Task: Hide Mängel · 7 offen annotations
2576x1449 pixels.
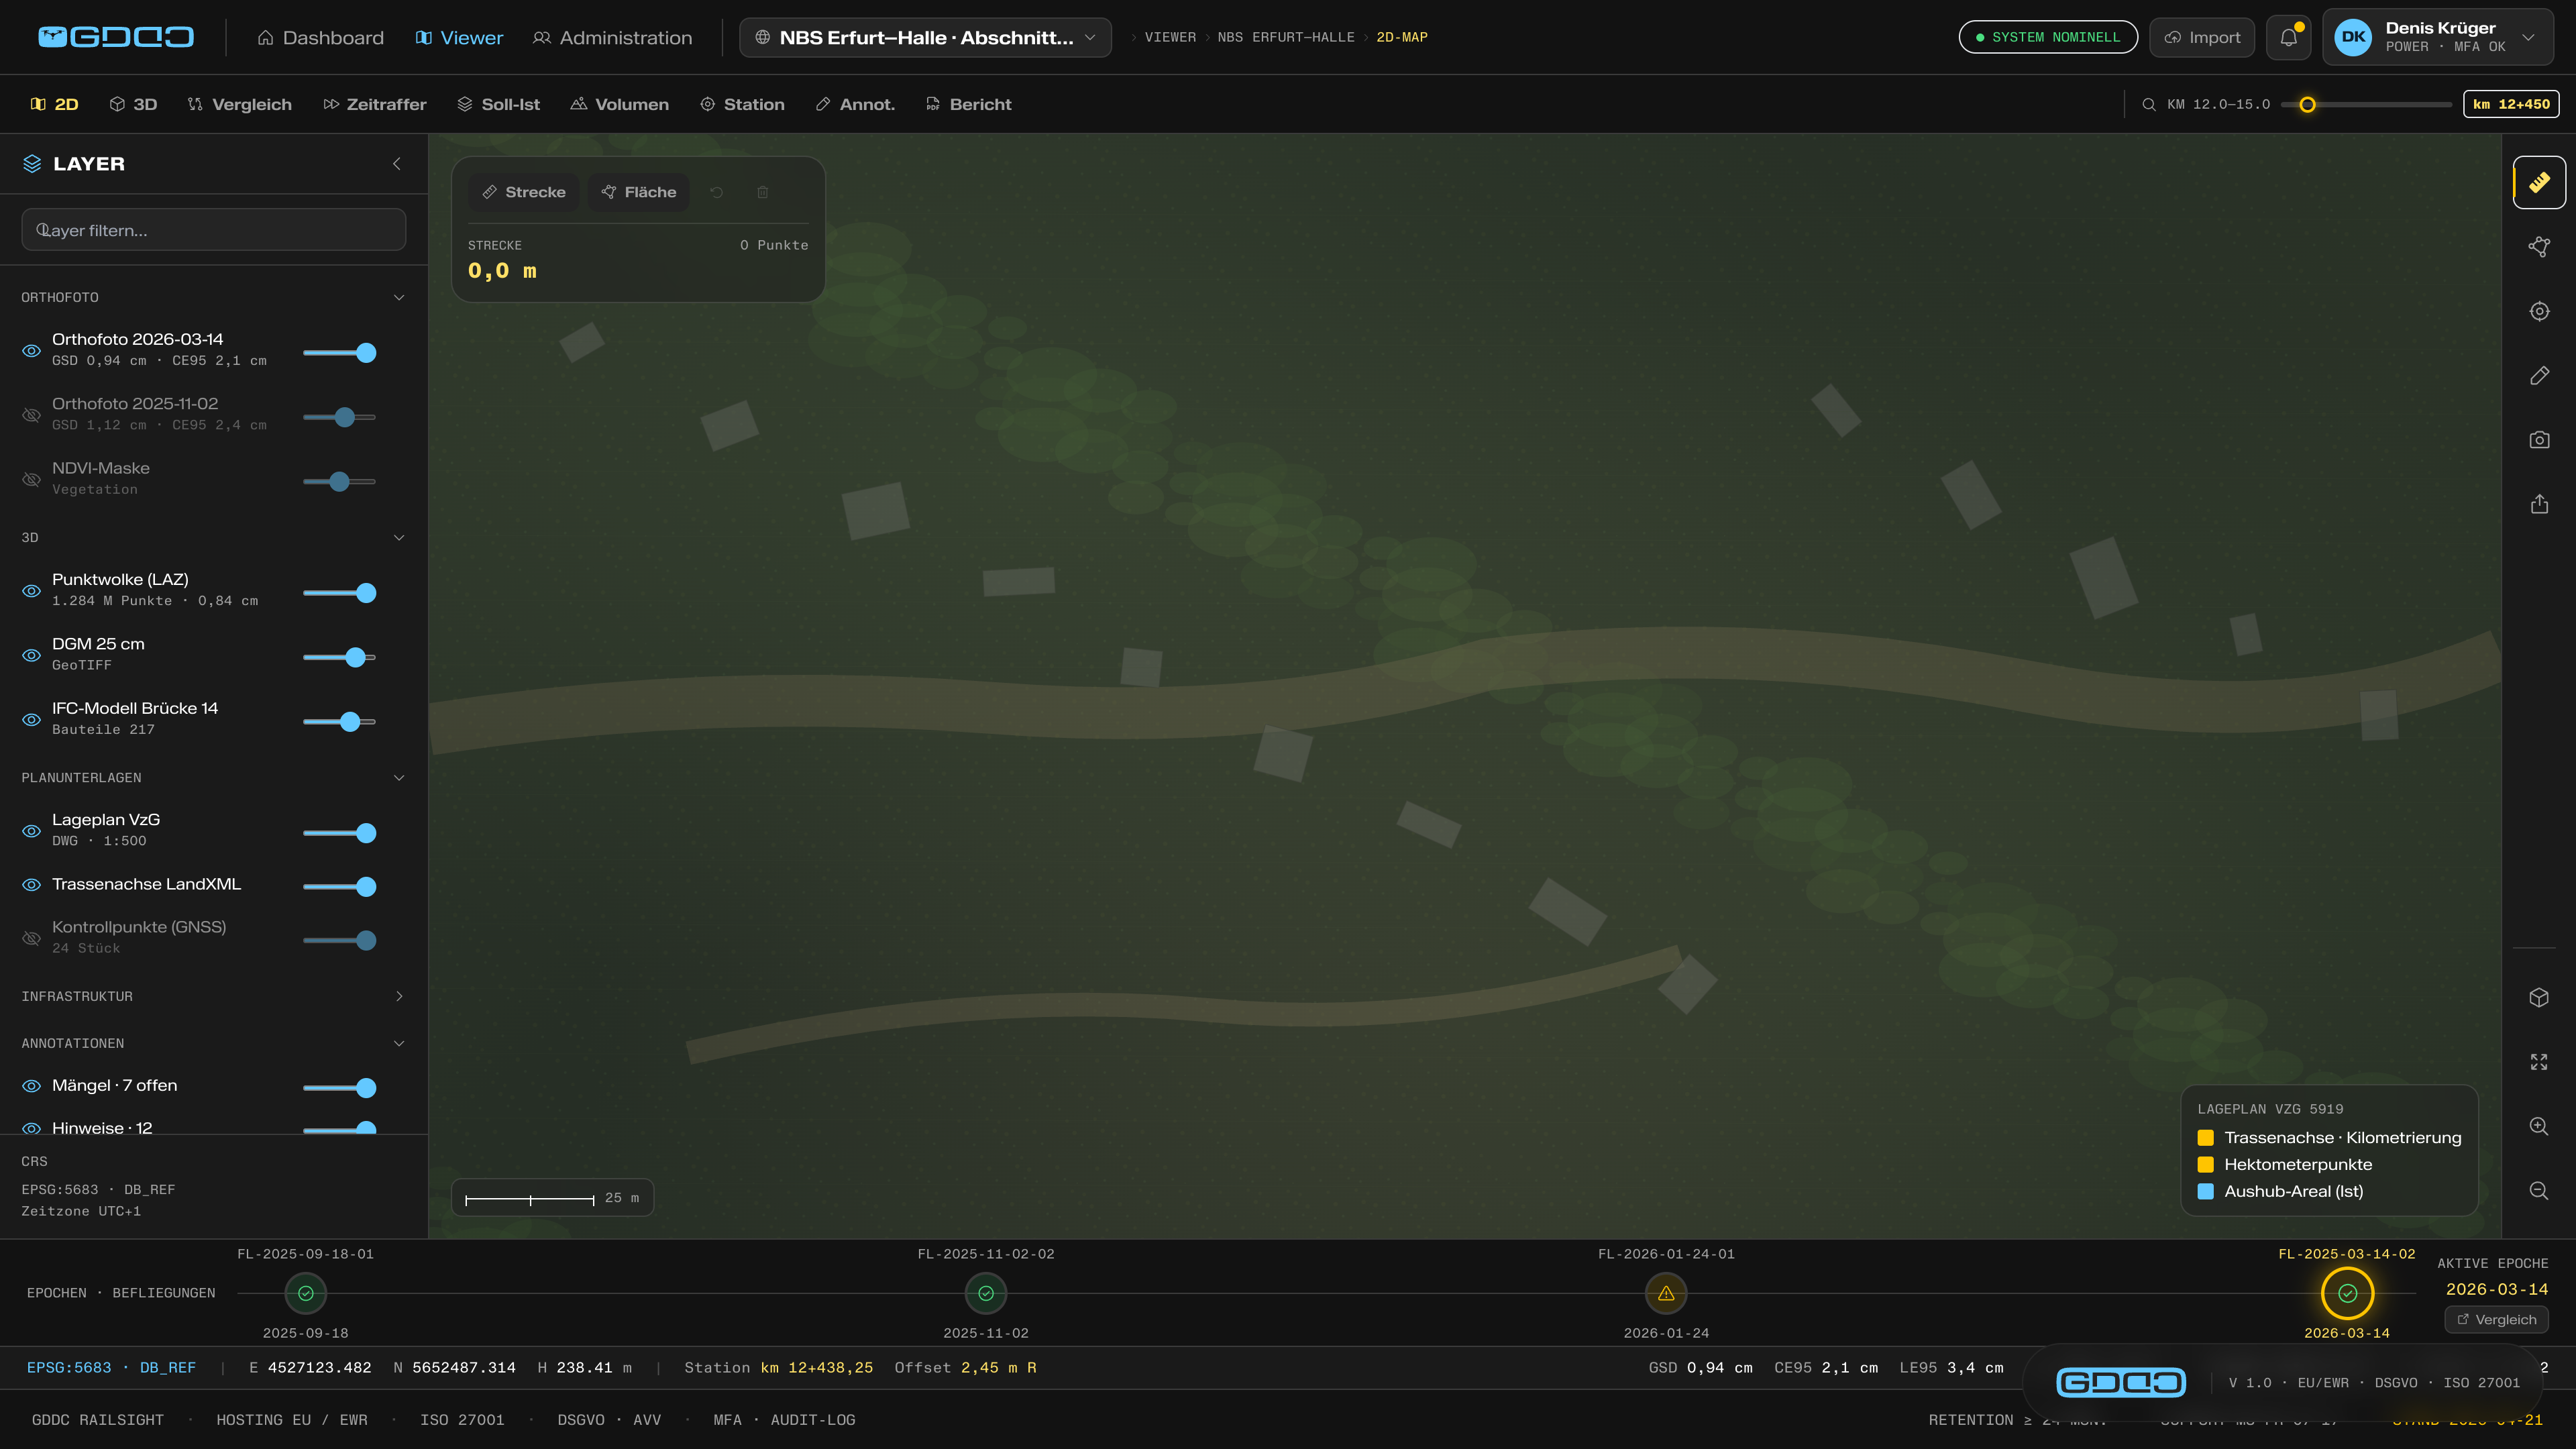Action: [x=32, y=1086]
